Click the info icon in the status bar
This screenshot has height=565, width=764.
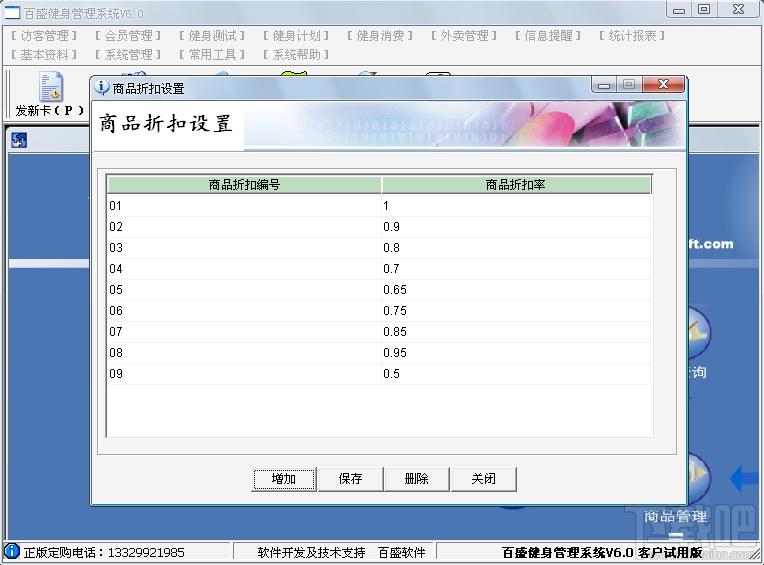[x=12, y=551]
